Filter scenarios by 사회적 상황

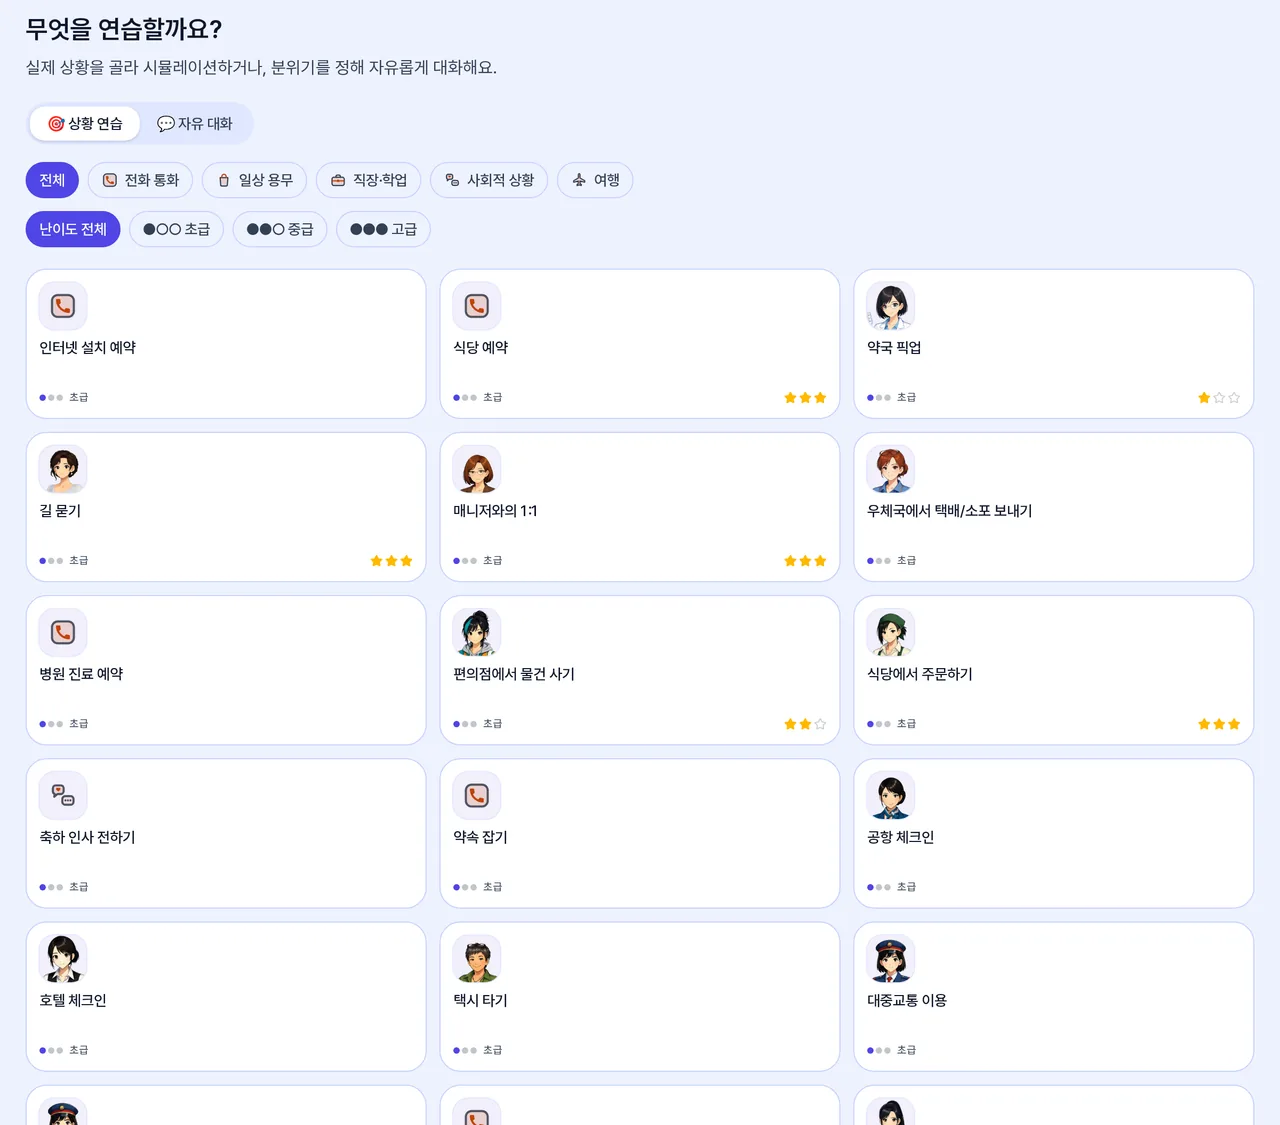pos(489,180)
